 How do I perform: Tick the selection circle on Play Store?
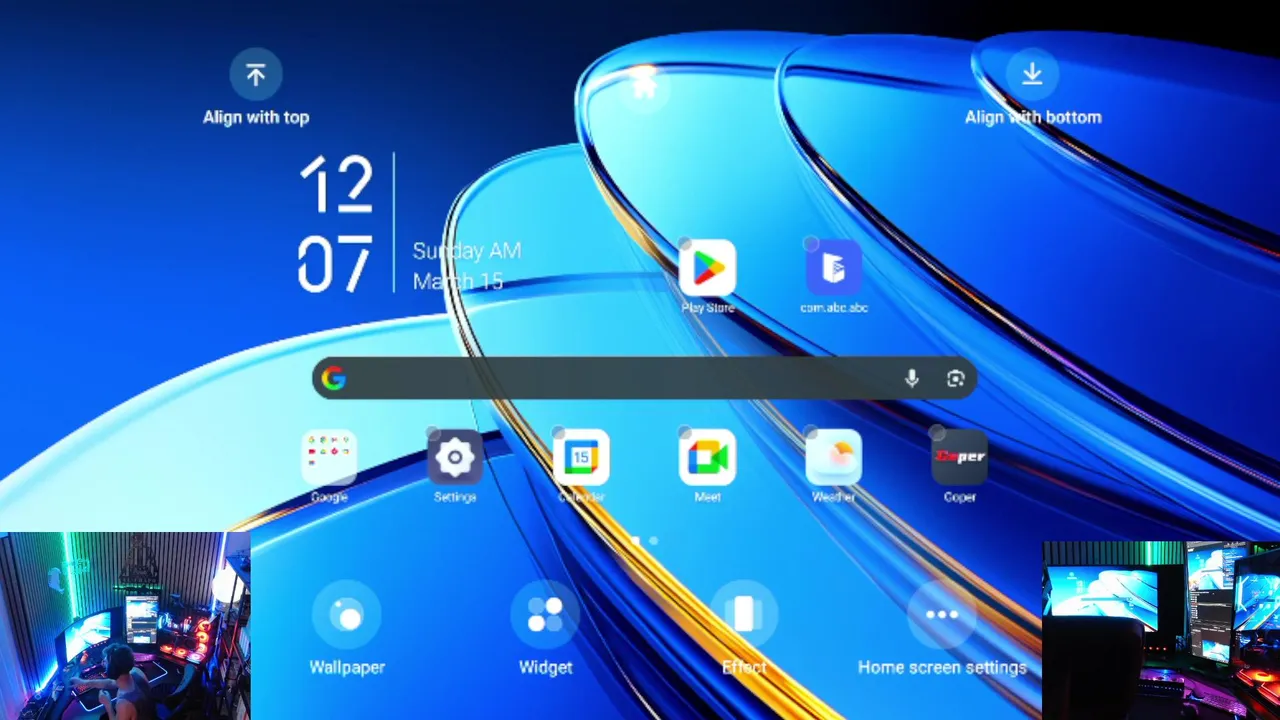pos(685,244)
